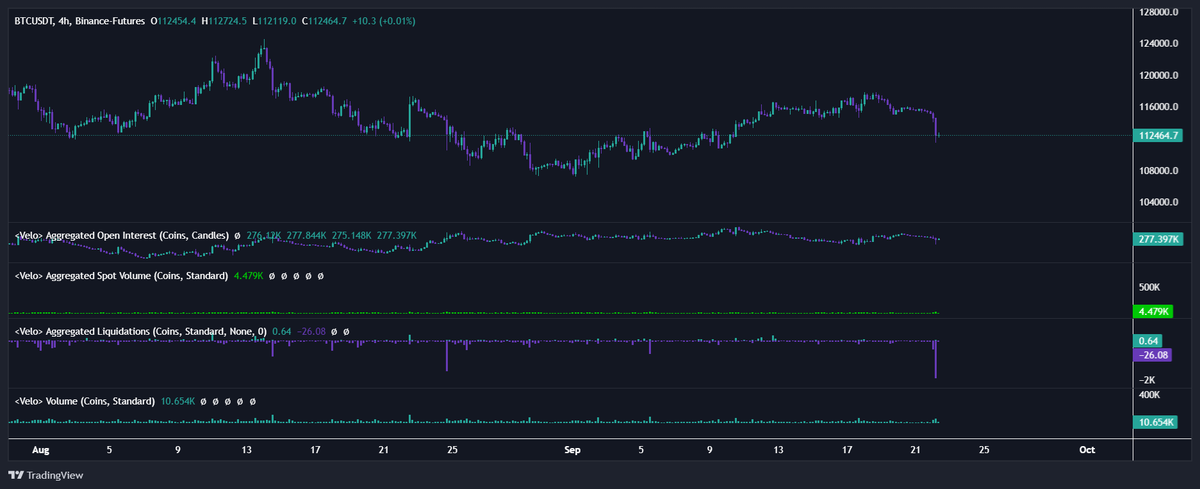Click the 116000.0 price axis label
1200x489 pixels.
[x=1159, y=107]
